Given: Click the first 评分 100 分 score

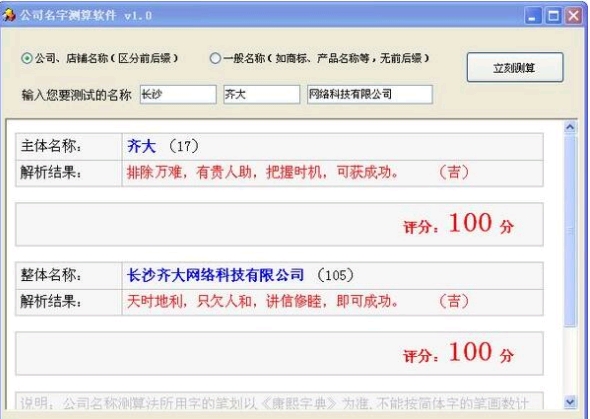Looking at the screenshot, I should 458,223.
